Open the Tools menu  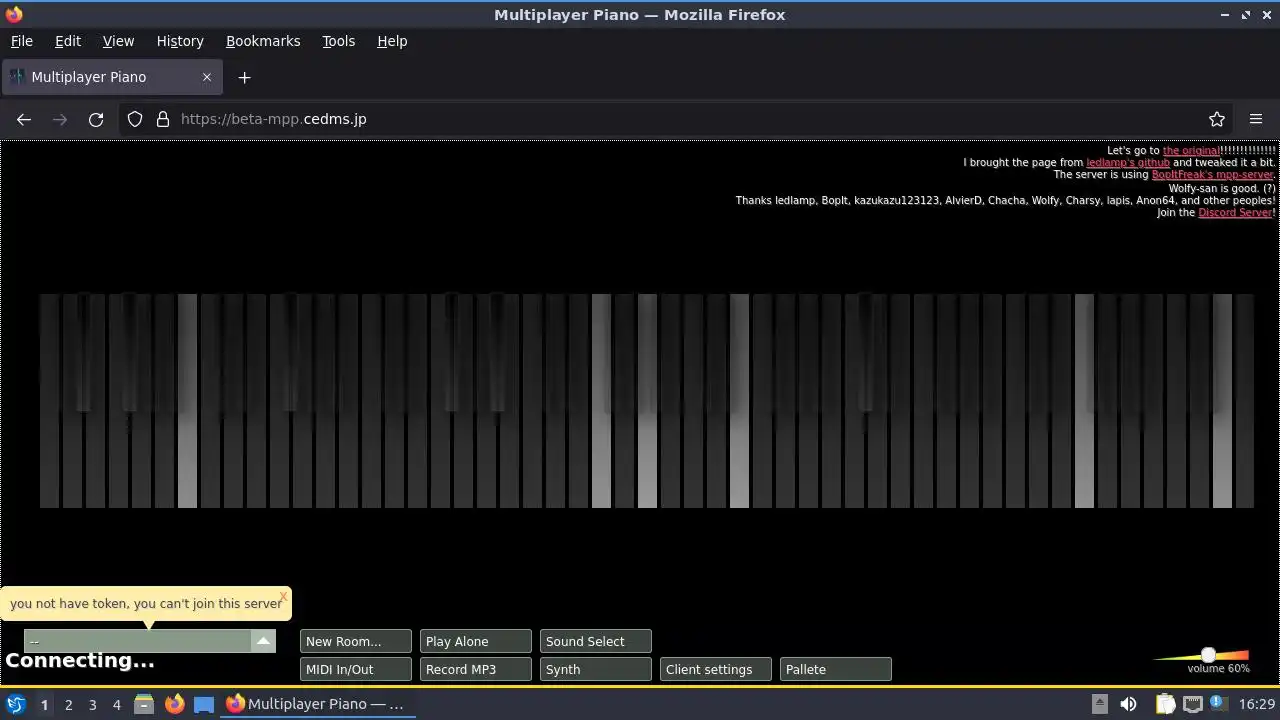pos(338,41)
